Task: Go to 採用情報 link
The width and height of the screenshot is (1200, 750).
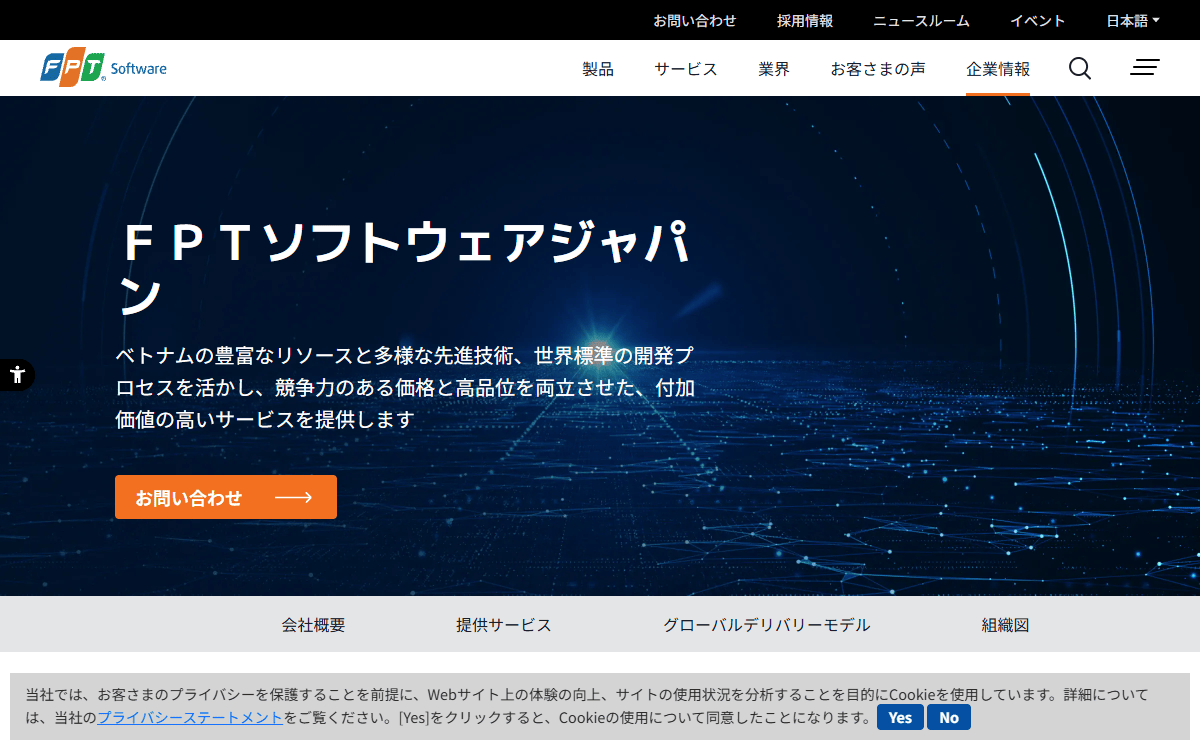Action: tap(805, 20)
